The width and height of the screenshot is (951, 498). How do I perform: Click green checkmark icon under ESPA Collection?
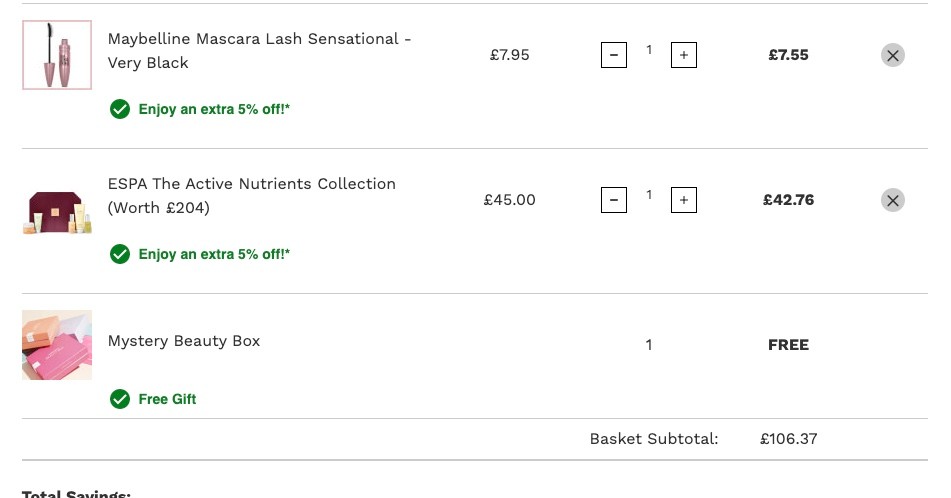click(x=120, y=254)
